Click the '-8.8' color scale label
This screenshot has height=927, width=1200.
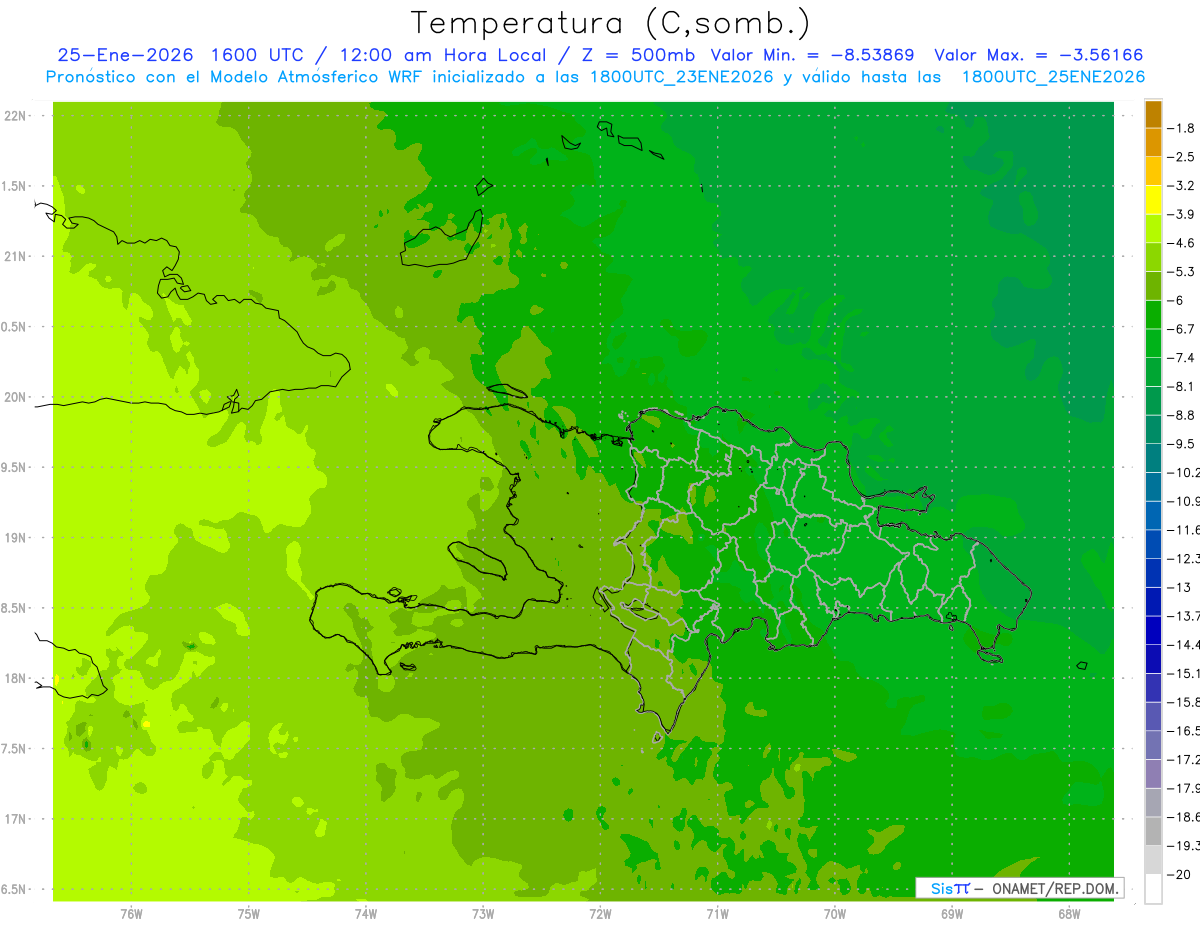coord(1181,415)
